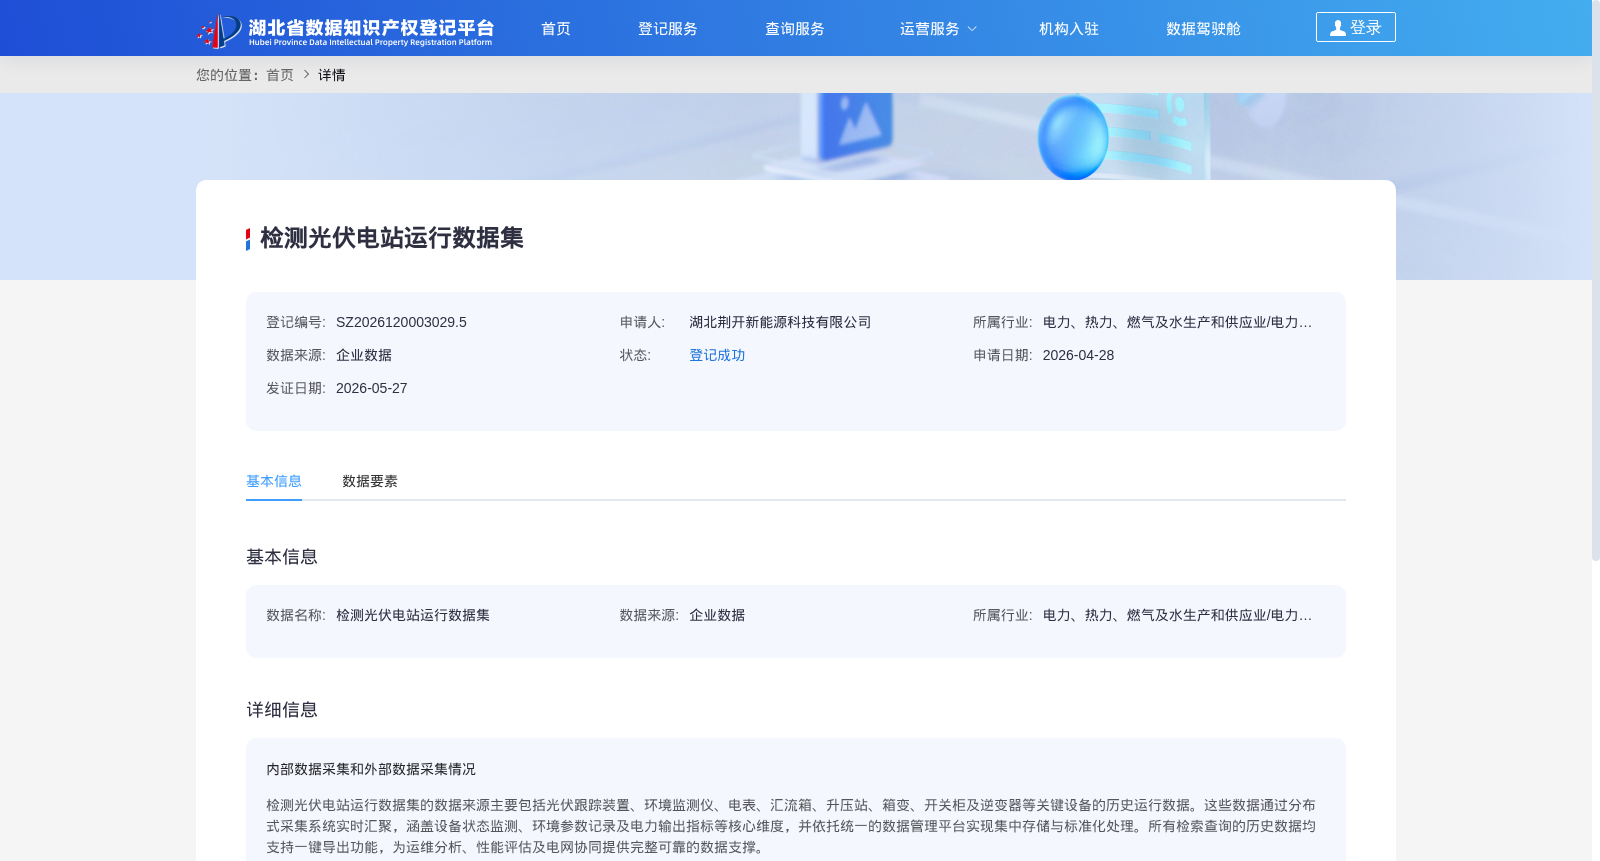1600x861 pixels.
Task: Click the 基本信息 section heading
Action: [282, 557]
